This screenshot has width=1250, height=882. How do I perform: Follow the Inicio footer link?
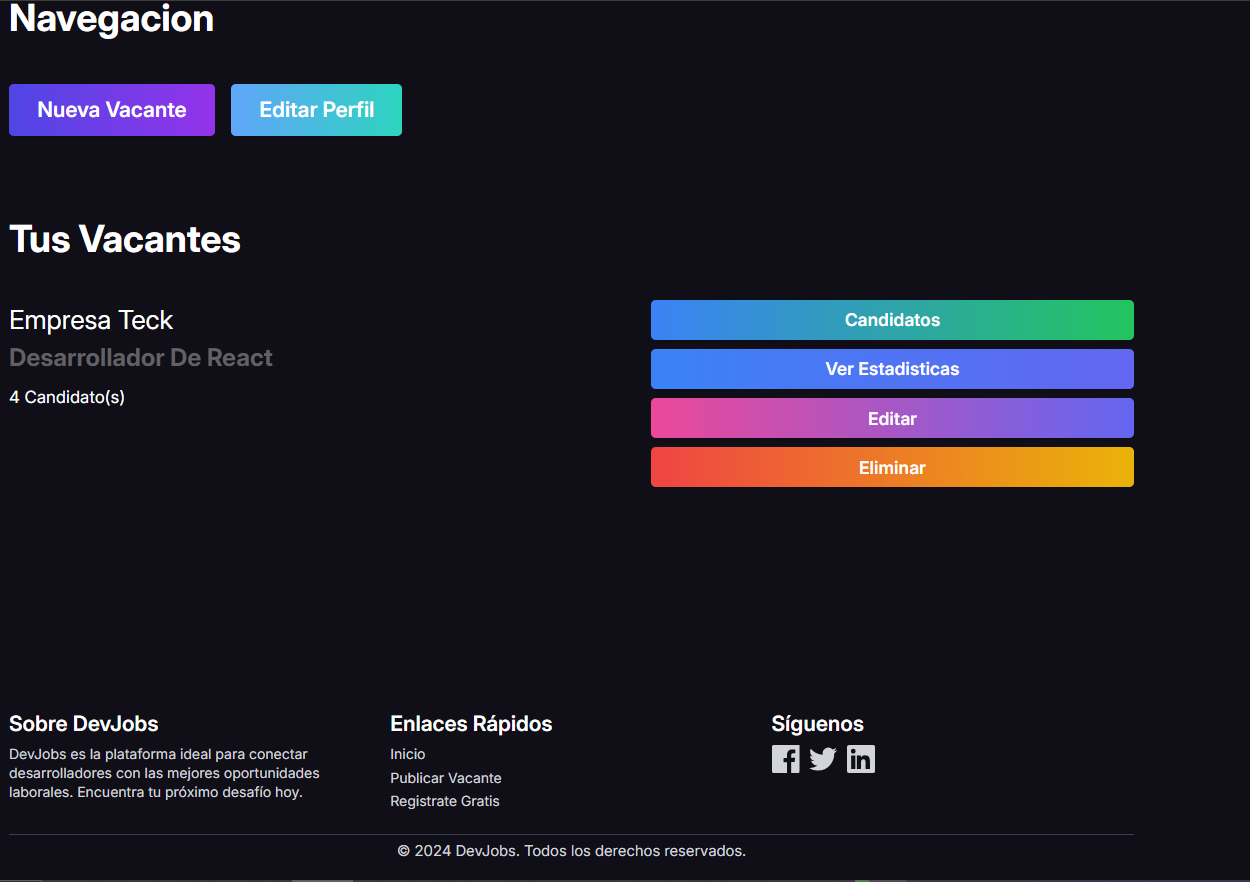[408, 754]
